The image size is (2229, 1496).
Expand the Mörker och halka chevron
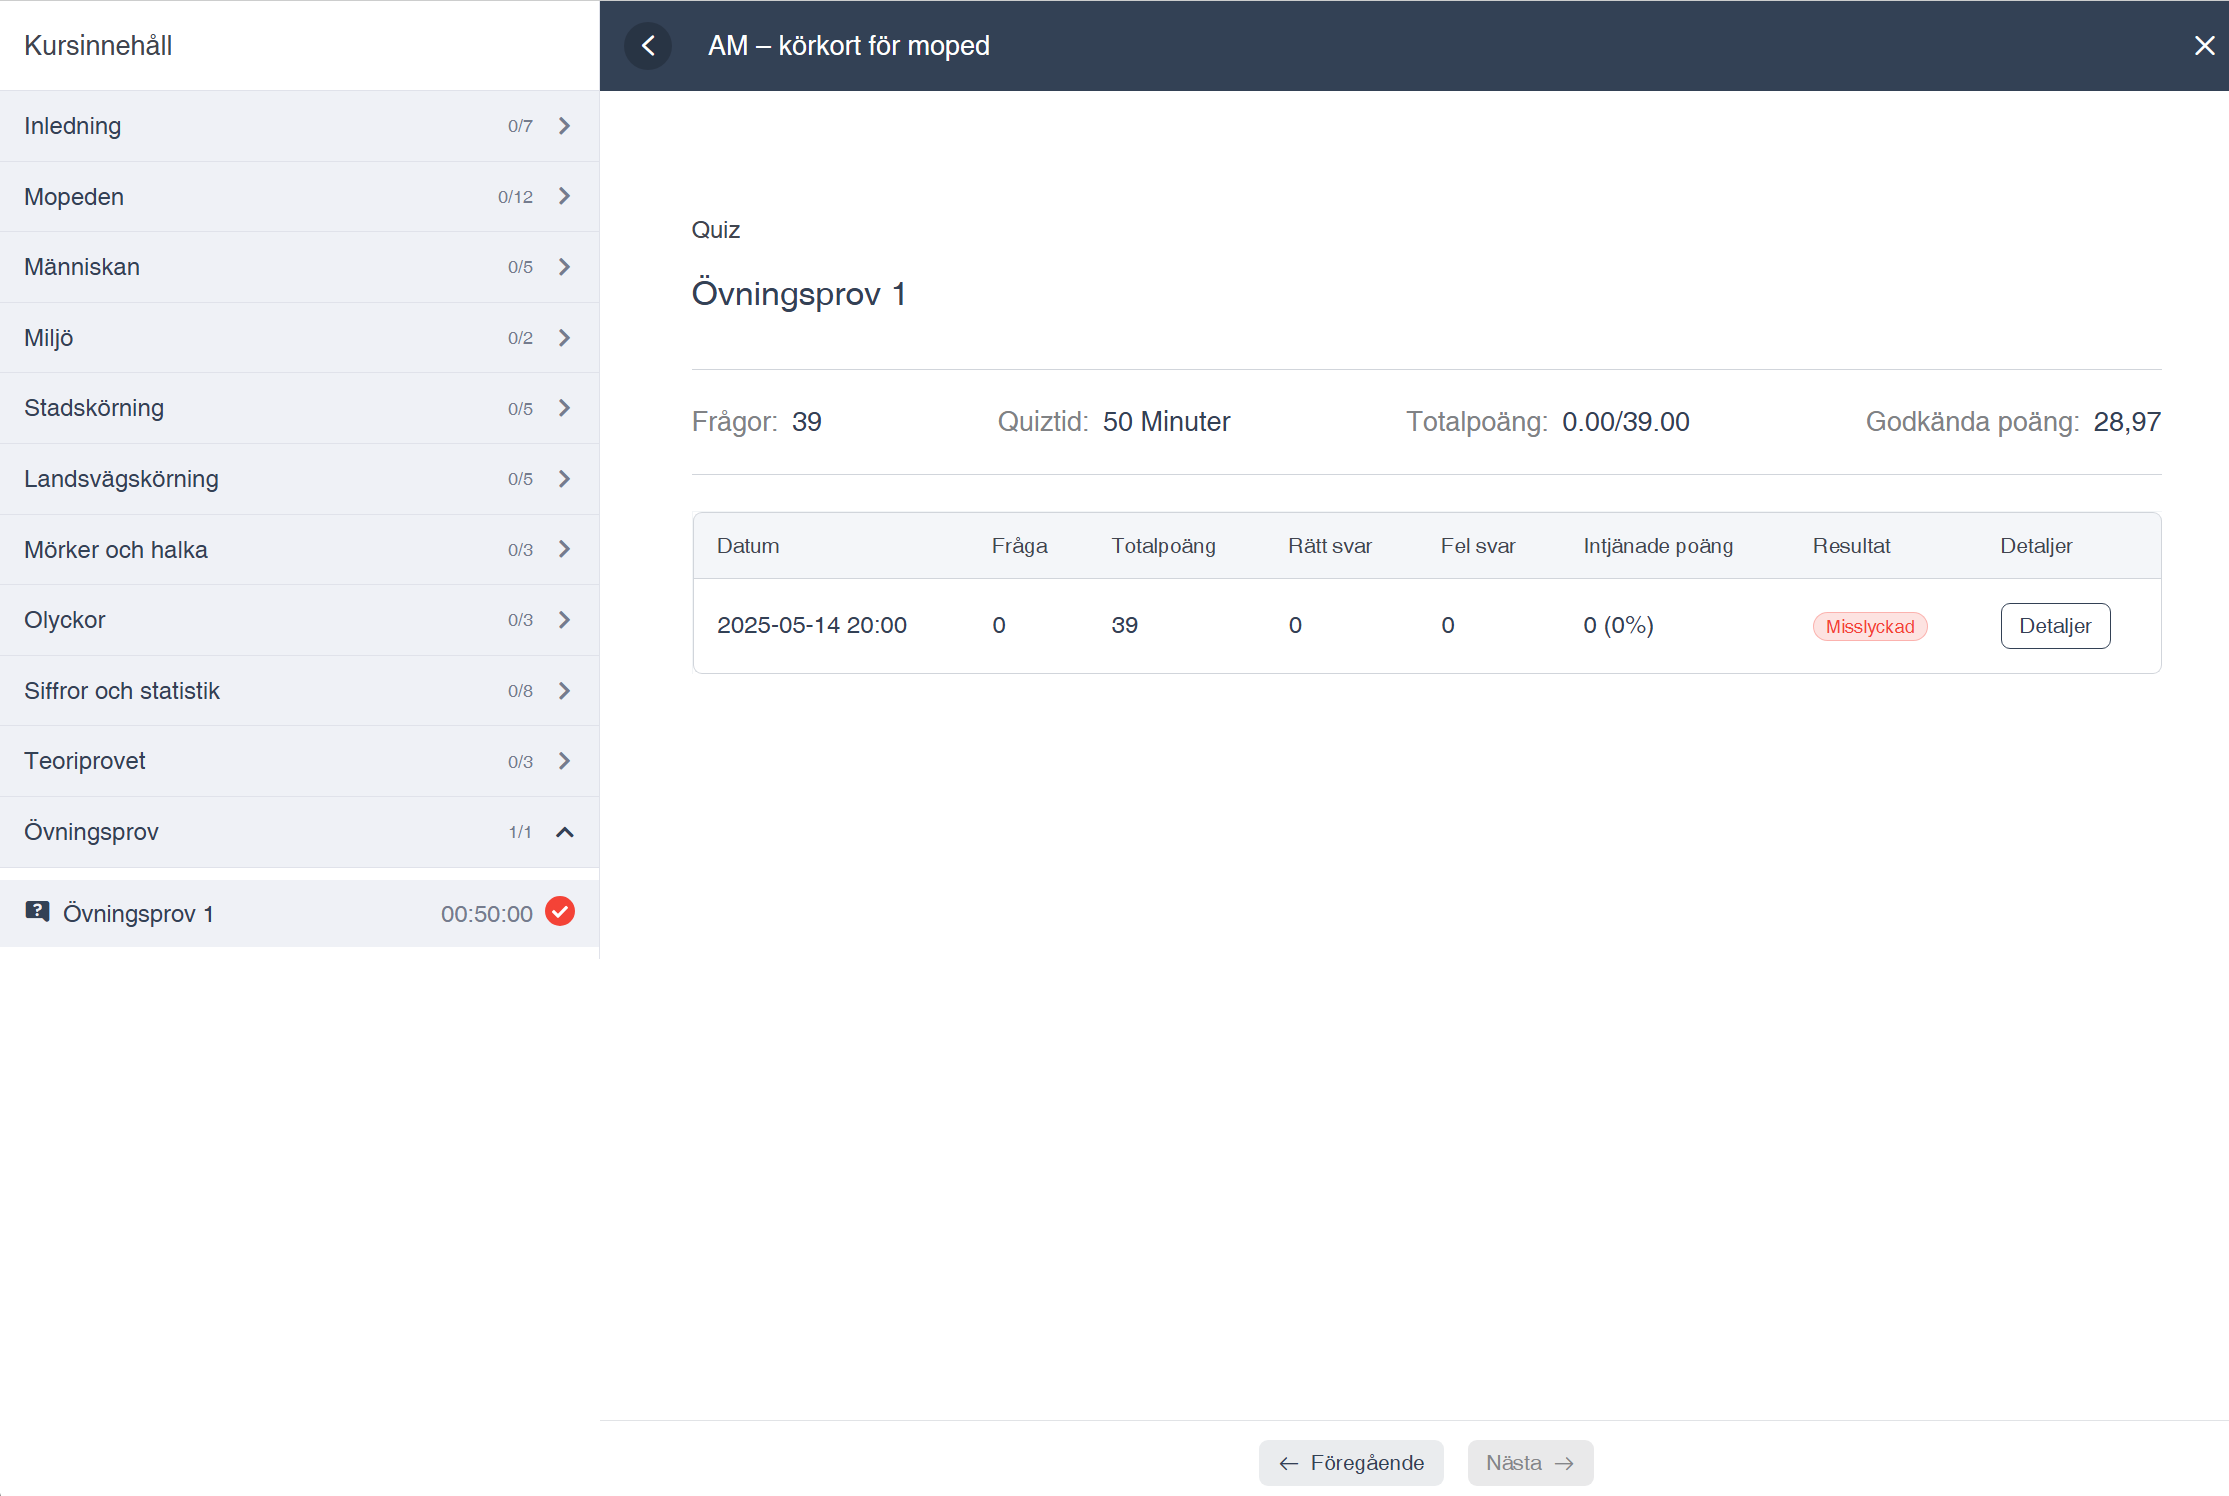click(565, 549)
